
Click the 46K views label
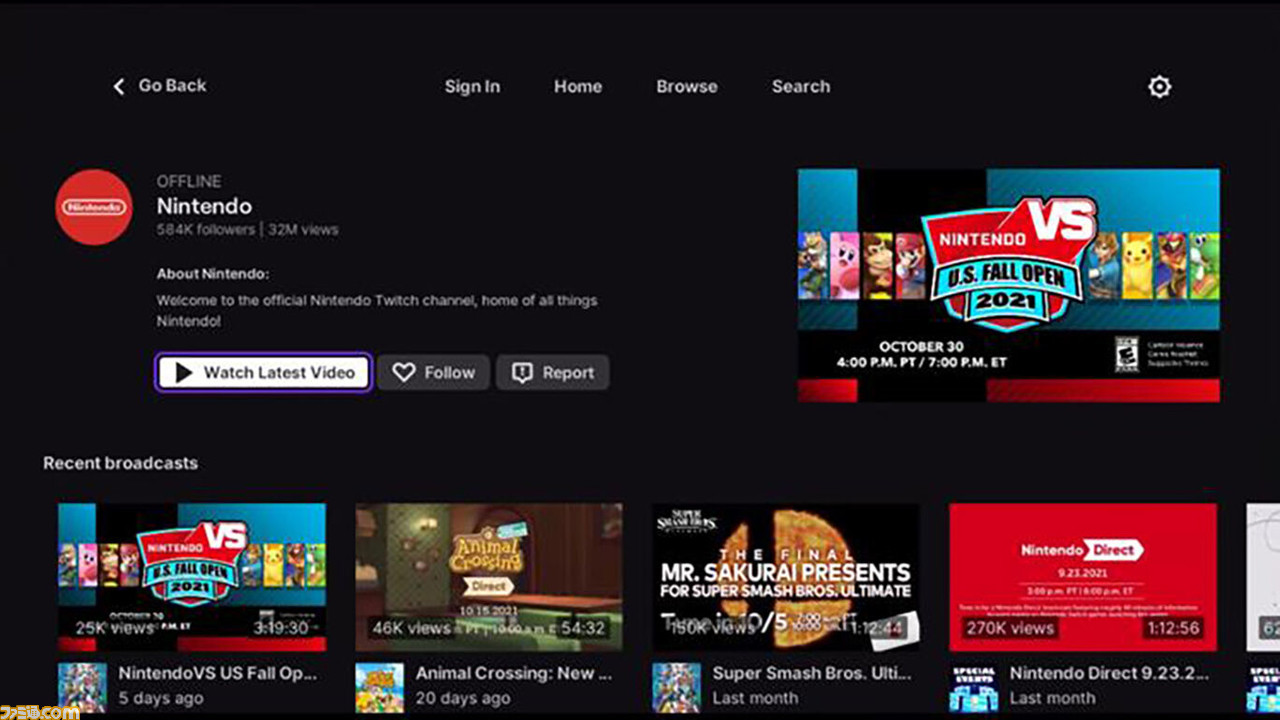[412, 628]
